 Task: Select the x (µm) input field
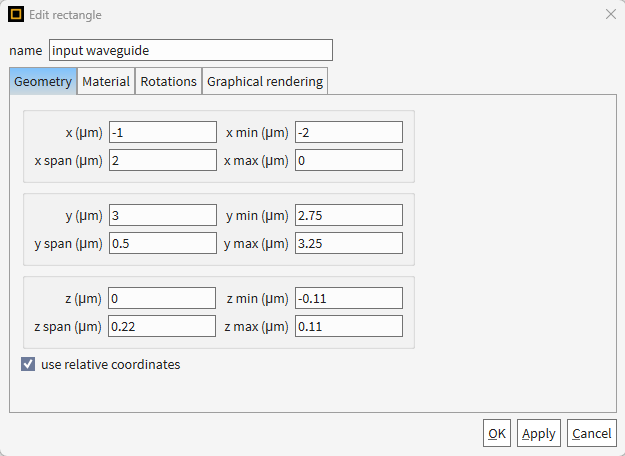(x=163, y=132)
